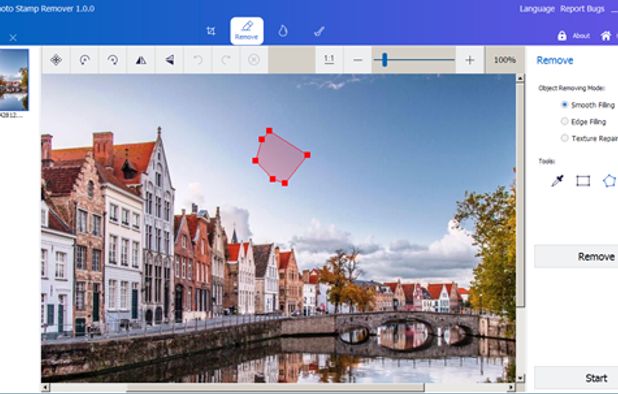Click the fit-to-window pan icon
This screenshot has width=618, height=394.
[56, 60]
